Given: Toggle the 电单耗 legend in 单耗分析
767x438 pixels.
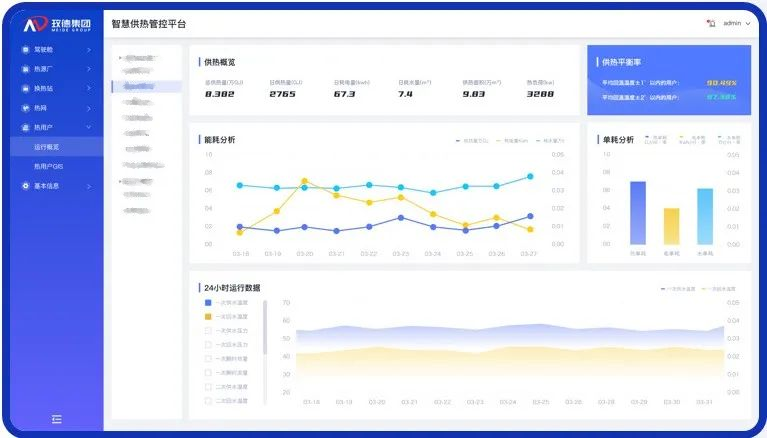Looking at the screenshot, I should (693, 140).
